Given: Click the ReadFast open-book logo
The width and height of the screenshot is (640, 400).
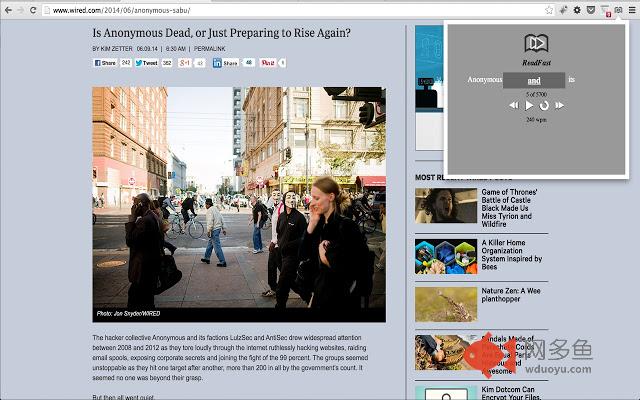Looking at the screenshot, I should (536, 43).
